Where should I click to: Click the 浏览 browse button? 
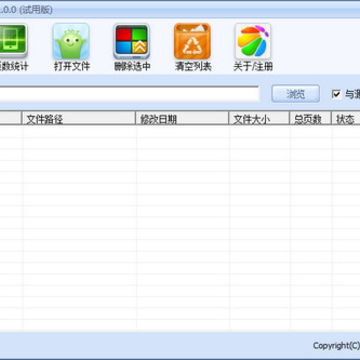point(296,94)
